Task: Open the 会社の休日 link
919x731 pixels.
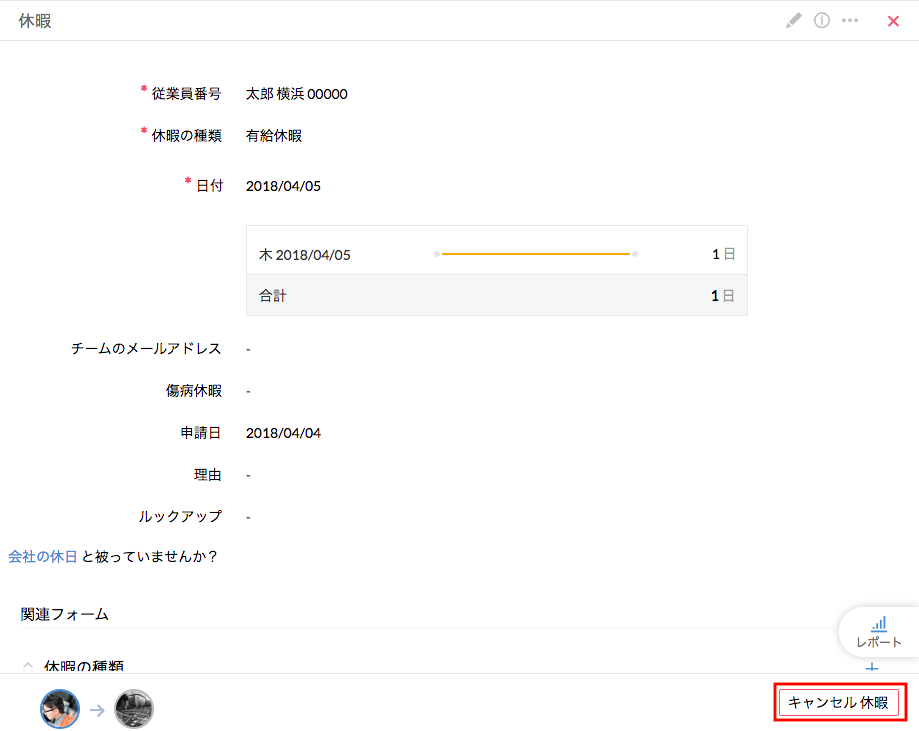Action: click(x=42, y=556)
